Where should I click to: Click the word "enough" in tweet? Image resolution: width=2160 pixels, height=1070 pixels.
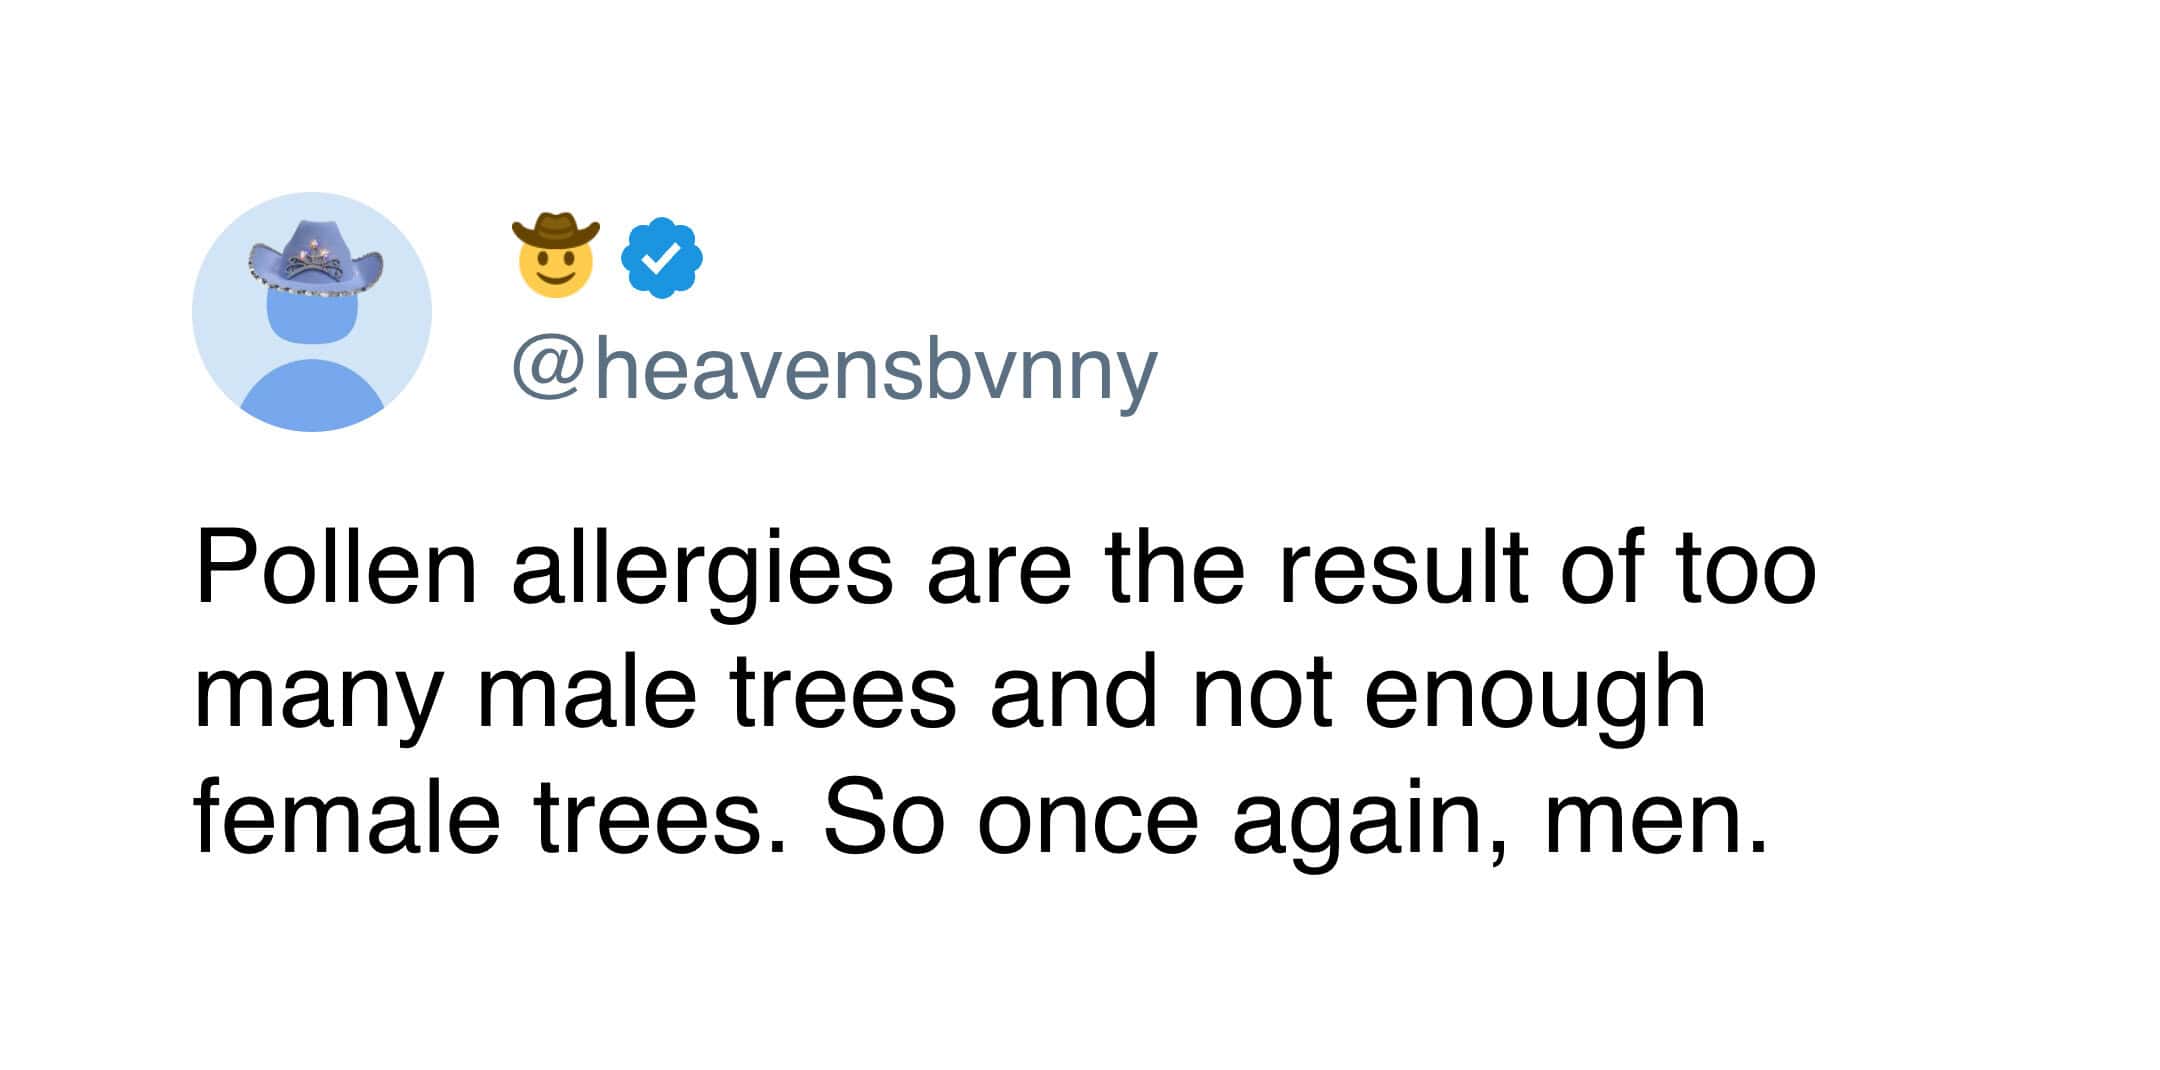point(1535,697)
